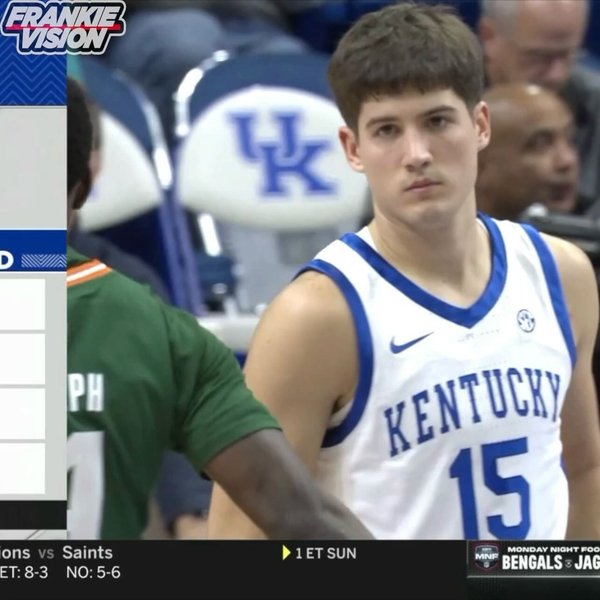This screenshot has width=600, height=600.
Task: Click the zigzag pattern icon on blue banner
Action: pos(44,261)
